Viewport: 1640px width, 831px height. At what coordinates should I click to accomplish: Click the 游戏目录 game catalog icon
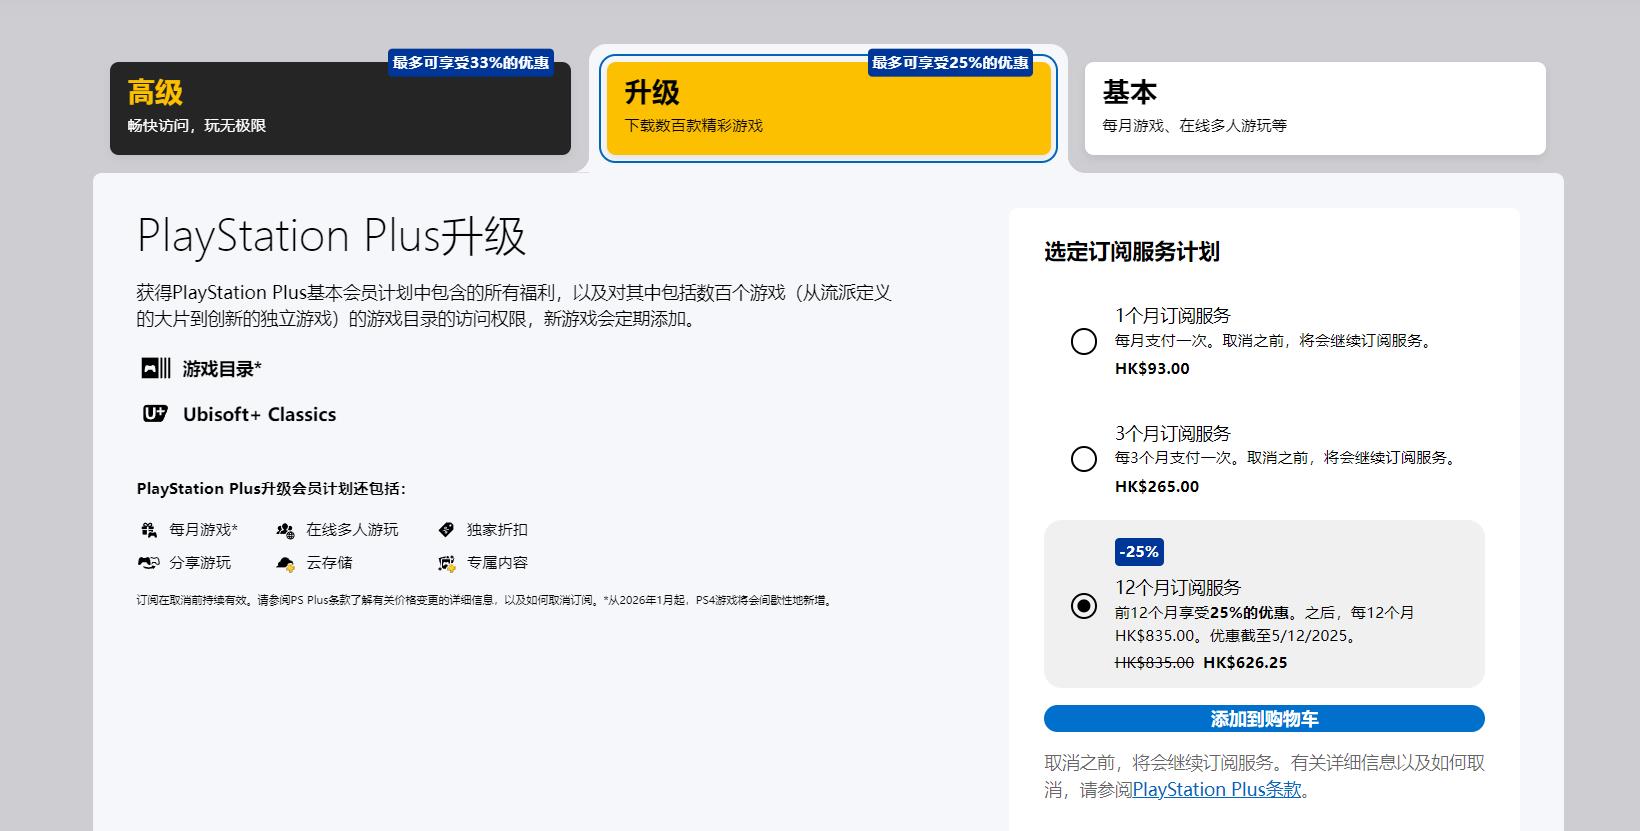(x=155, y=369)
